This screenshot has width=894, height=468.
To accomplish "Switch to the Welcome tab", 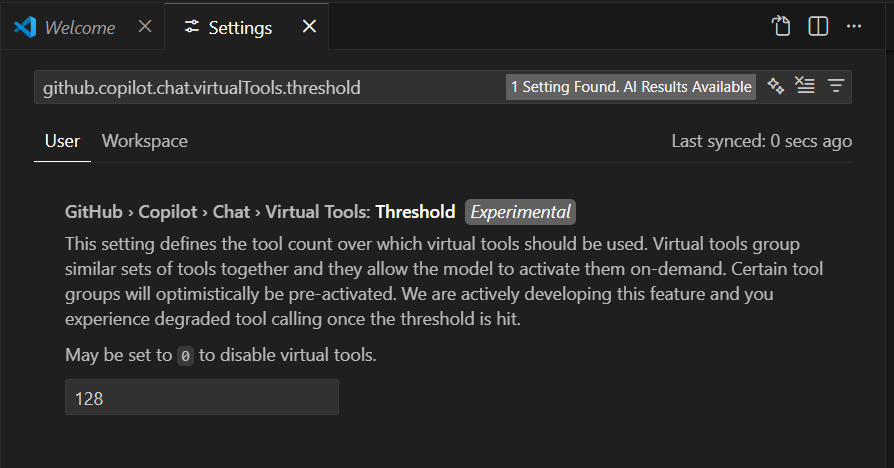I will pyautogui.click(x=80, y=27).
